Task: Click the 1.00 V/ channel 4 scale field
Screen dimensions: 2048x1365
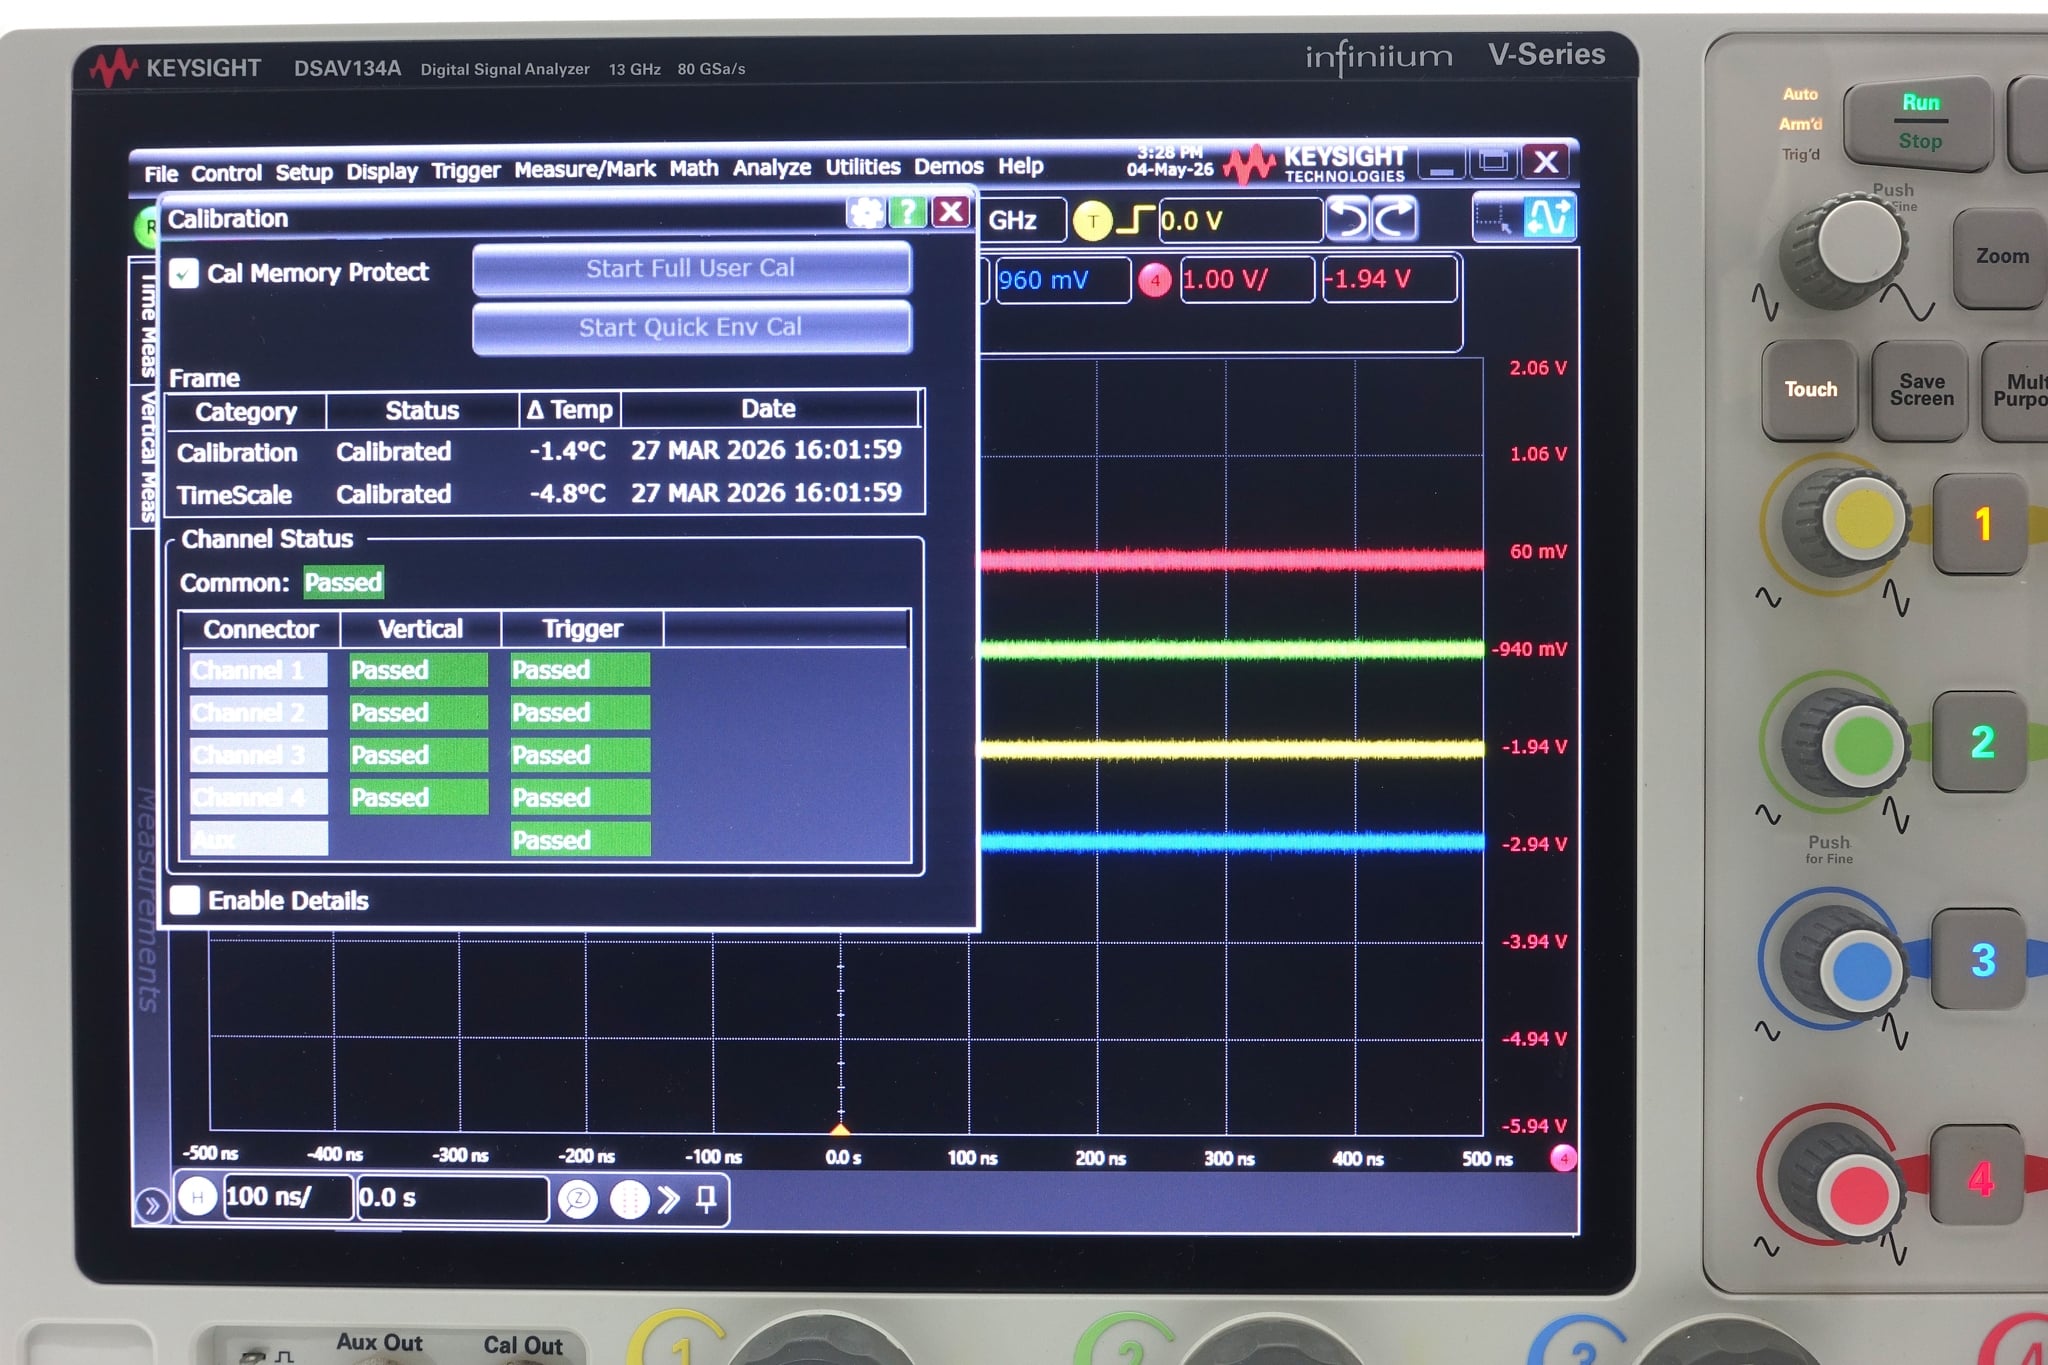Action: [1246, 280]
